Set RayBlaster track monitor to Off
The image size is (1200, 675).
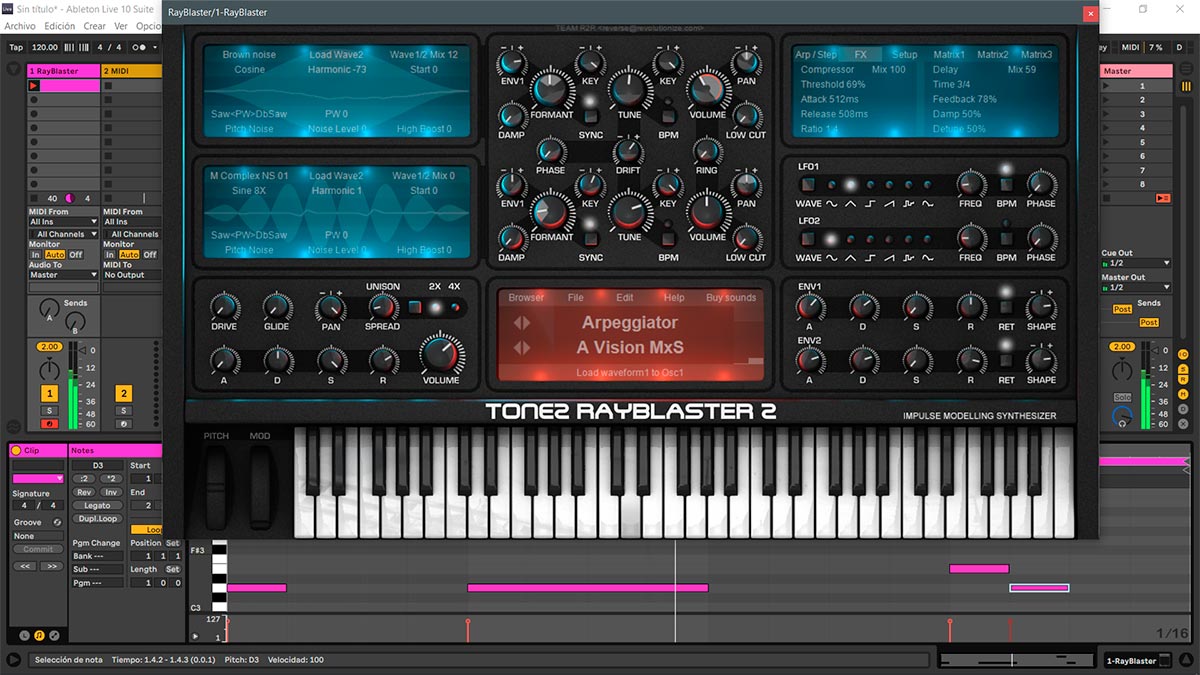pos(75,255)
